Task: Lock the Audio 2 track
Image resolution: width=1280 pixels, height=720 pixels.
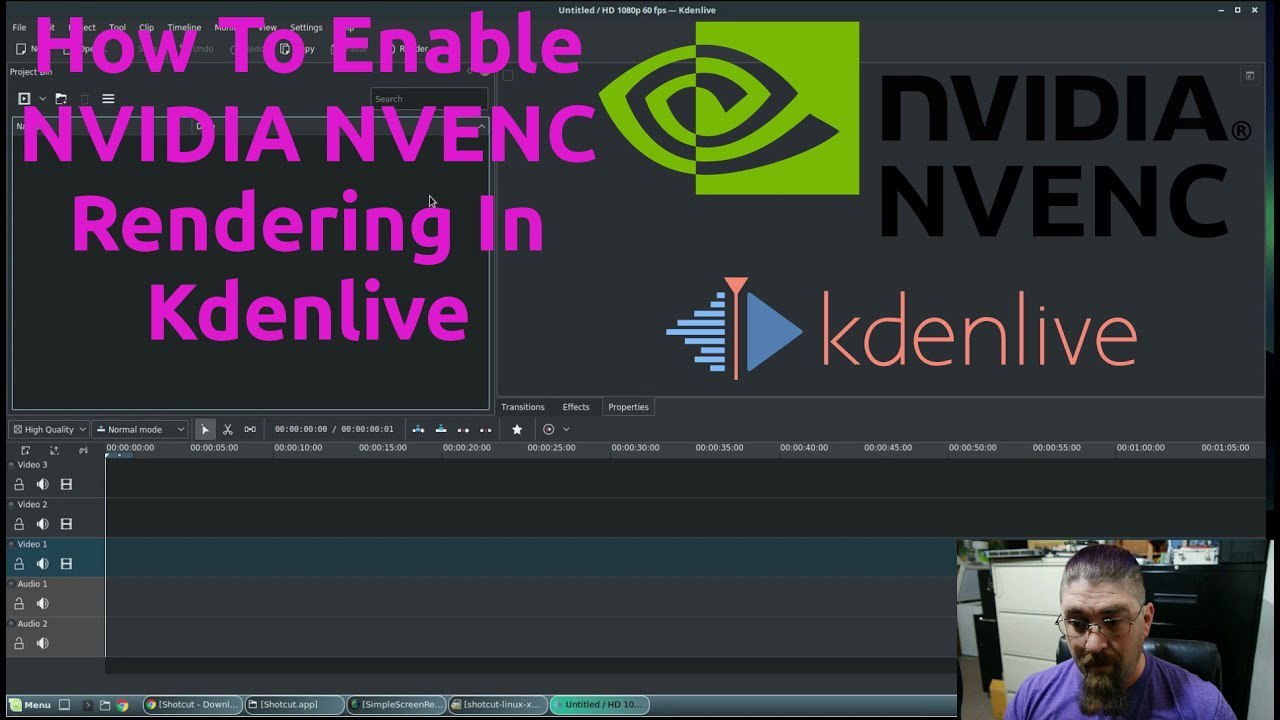Action: [x=19, y=643]
